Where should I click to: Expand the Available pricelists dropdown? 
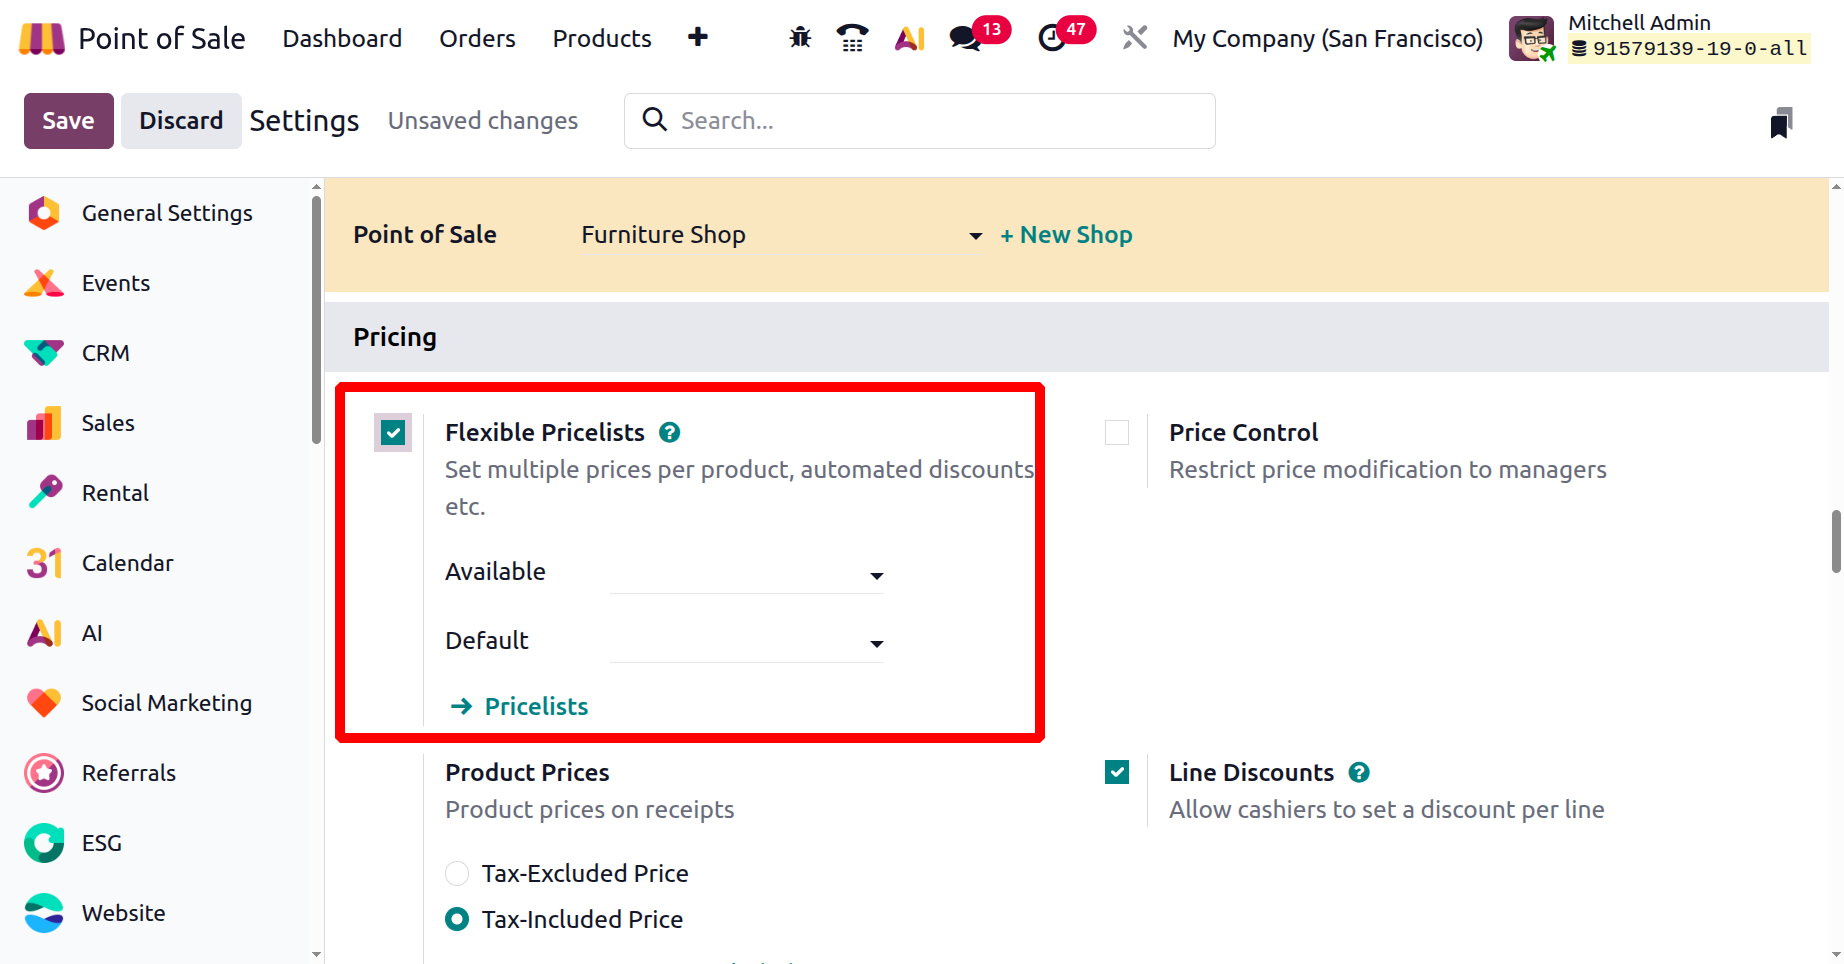pyautogui.click(x=747, y=574)
